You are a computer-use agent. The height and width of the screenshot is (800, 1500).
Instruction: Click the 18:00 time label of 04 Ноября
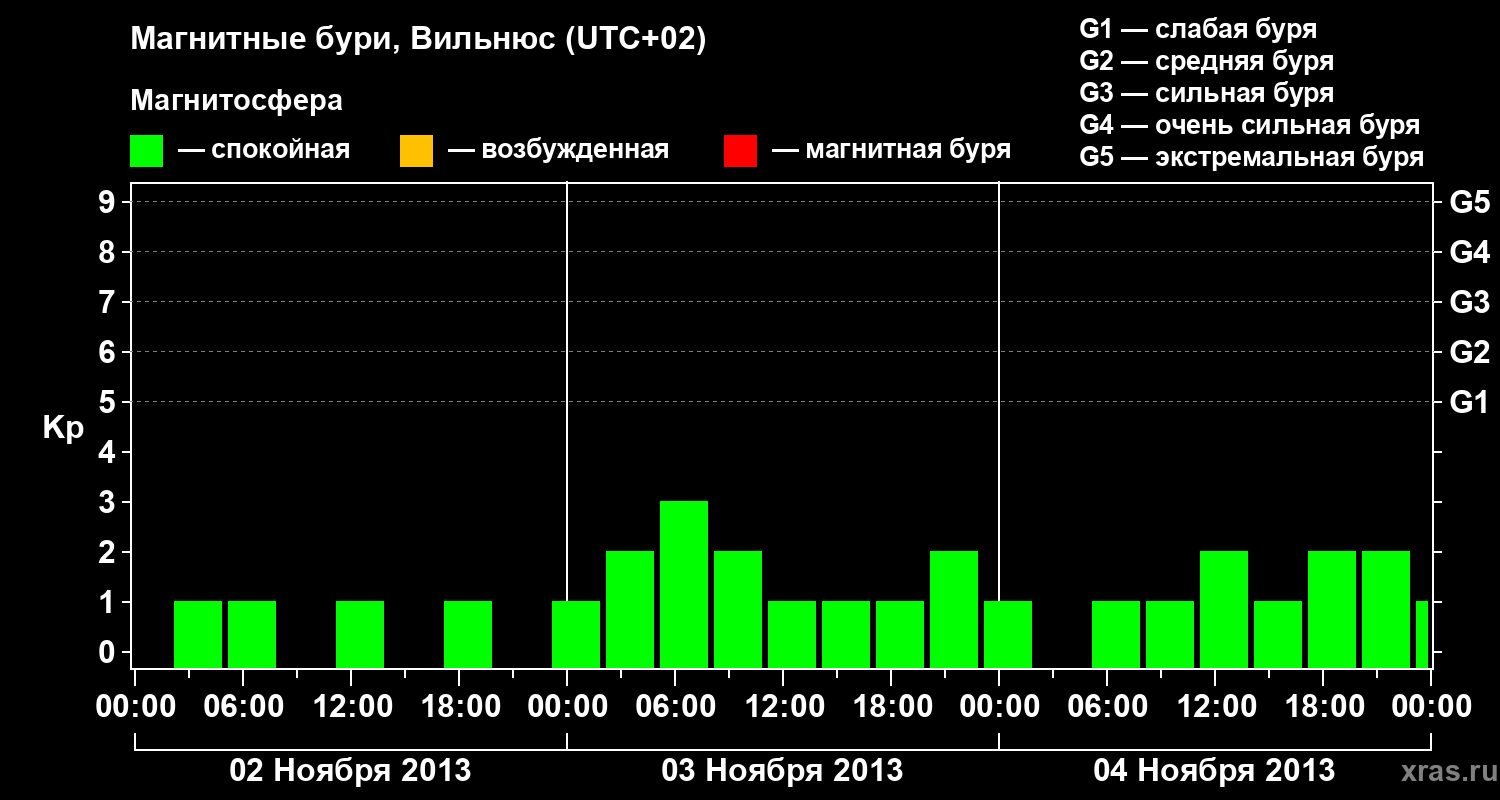[x=1323, y=707]
